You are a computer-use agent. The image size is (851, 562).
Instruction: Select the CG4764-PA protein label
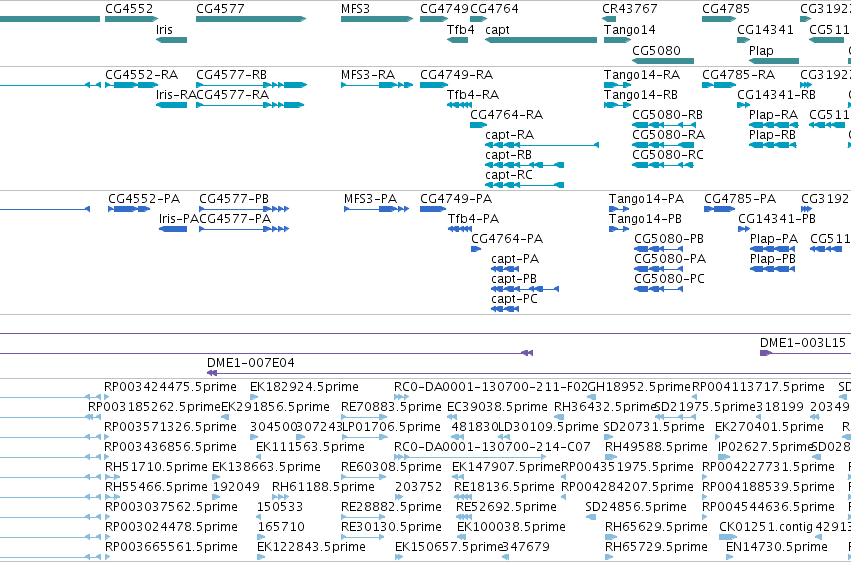tap(507, 239)
